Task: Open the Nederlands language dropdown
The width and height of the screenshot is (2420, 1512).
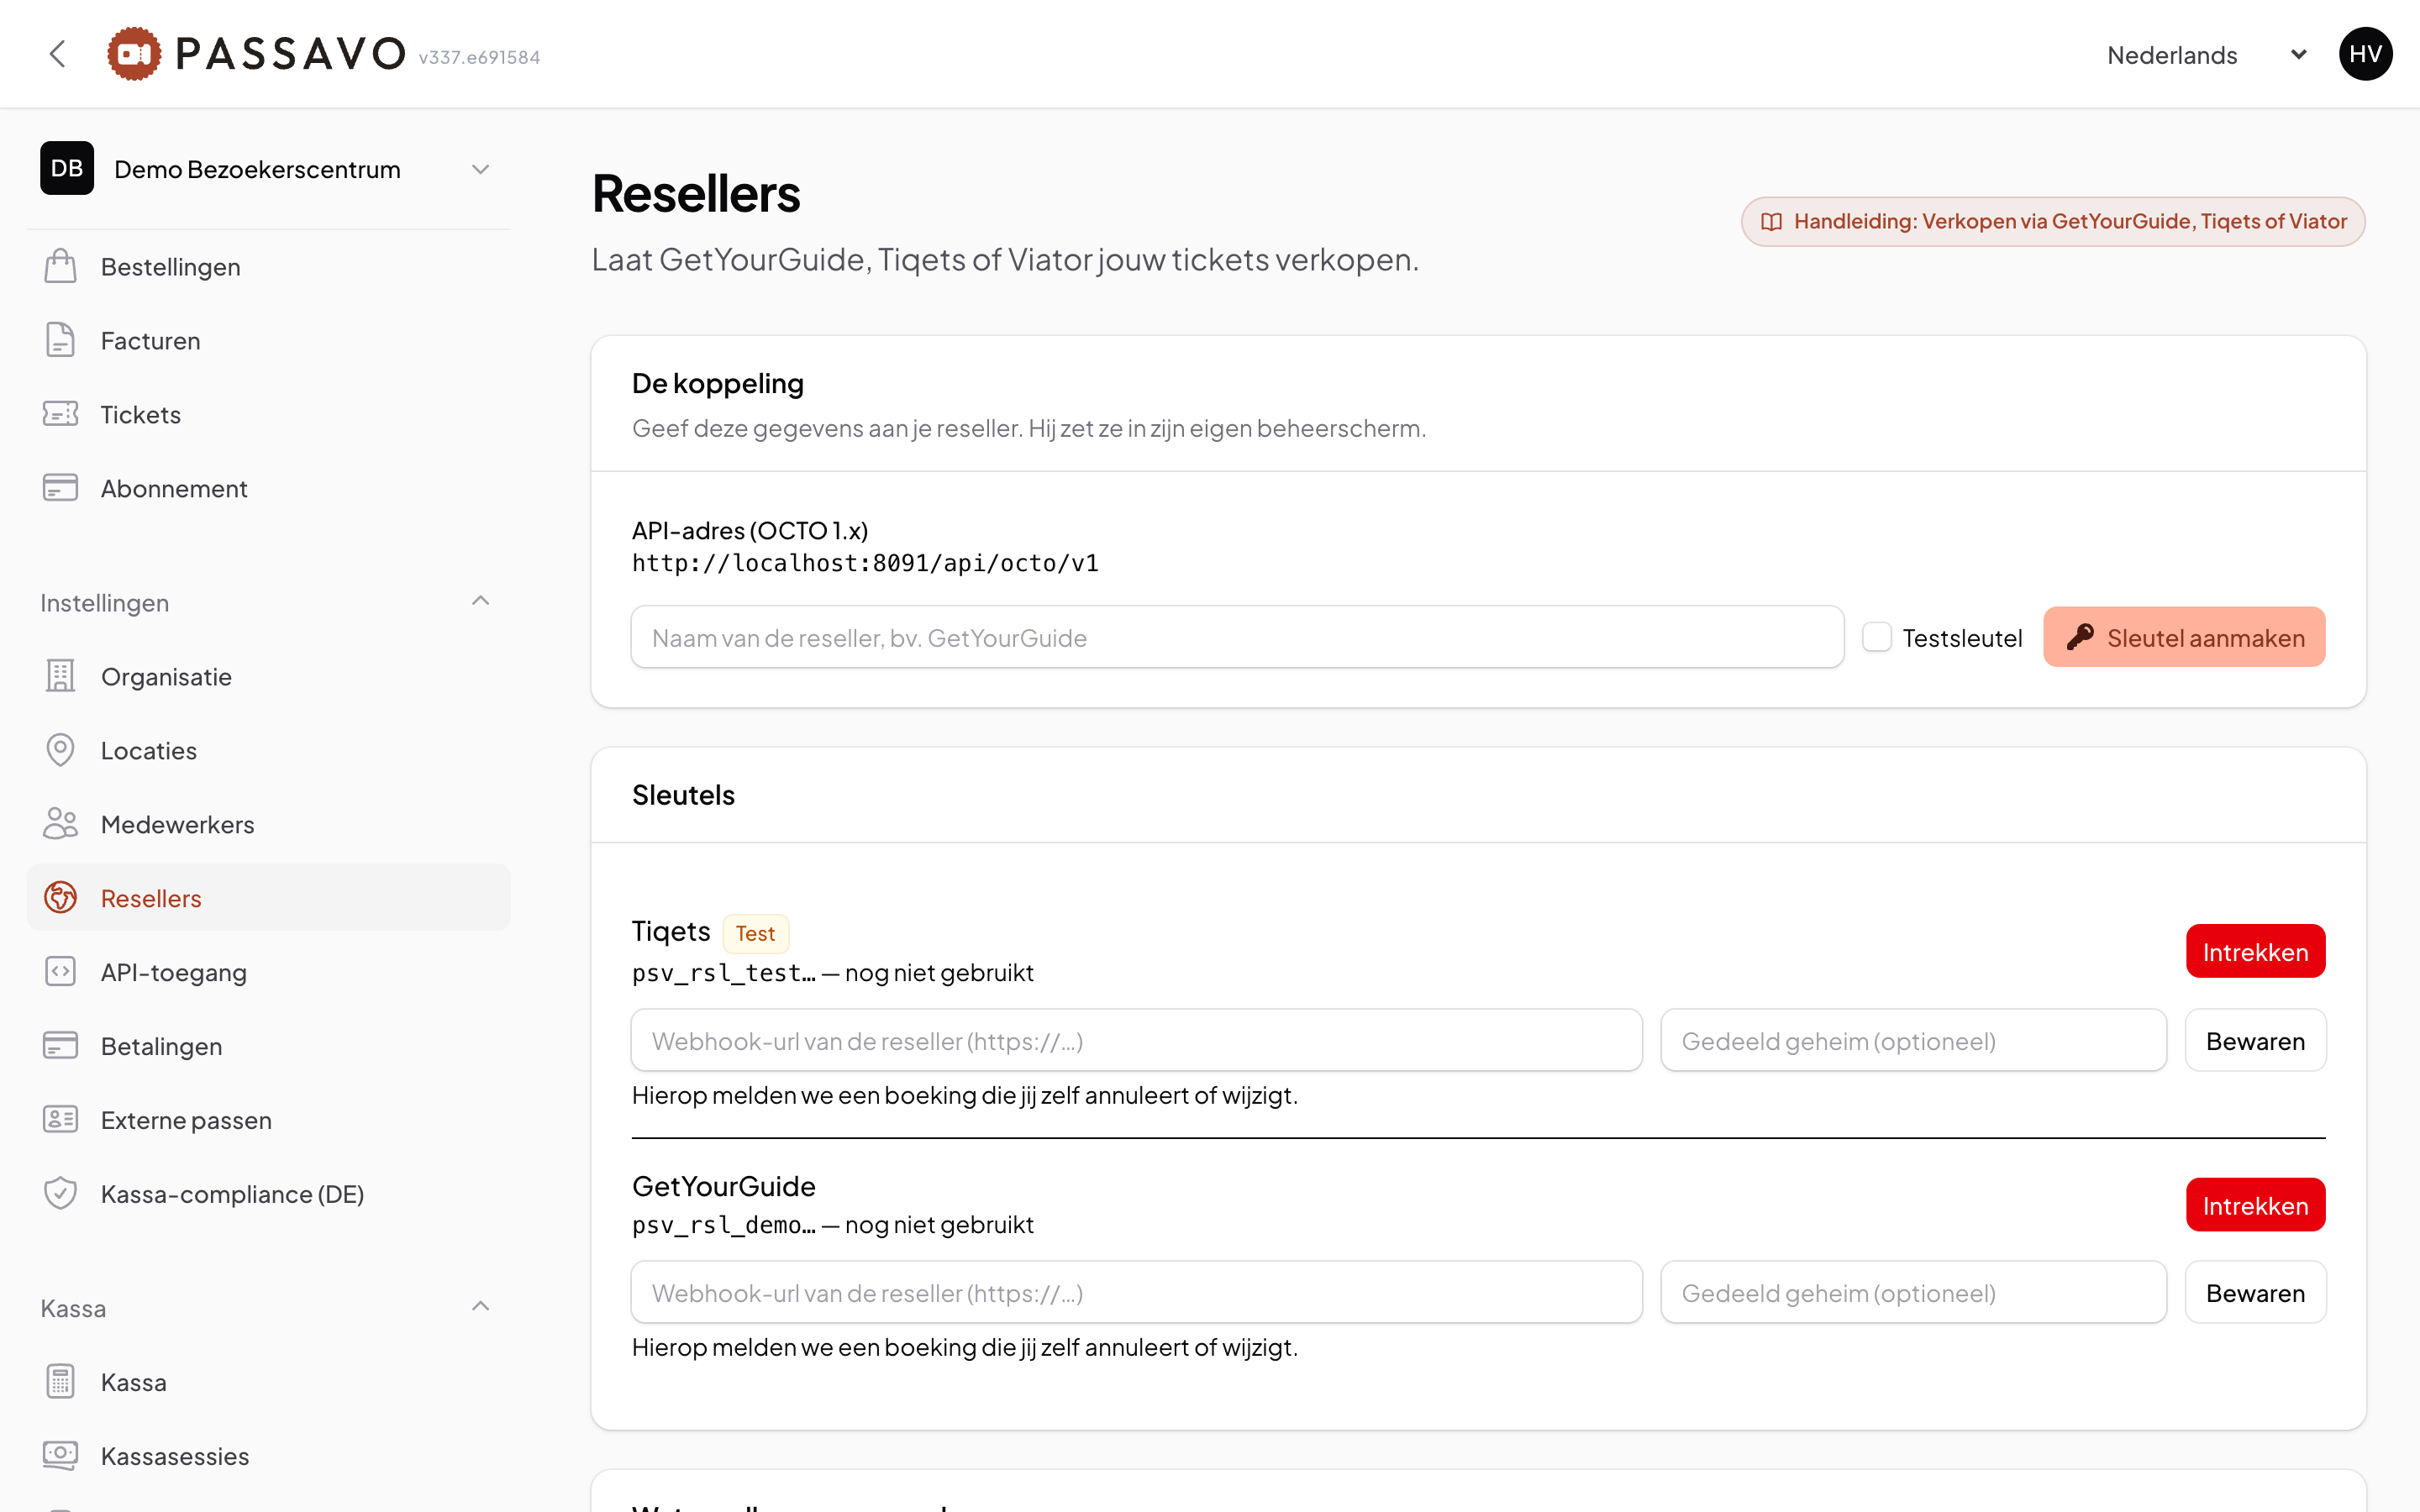Action: (x=2207, y=55)
